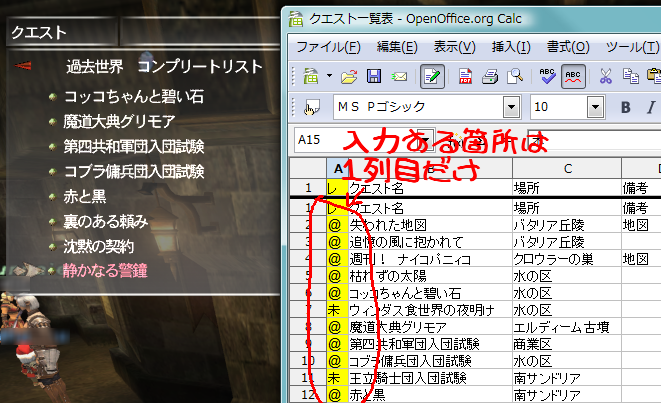Open the 編集(E) menu
661x403 pixels.
(x=397, y=47)
